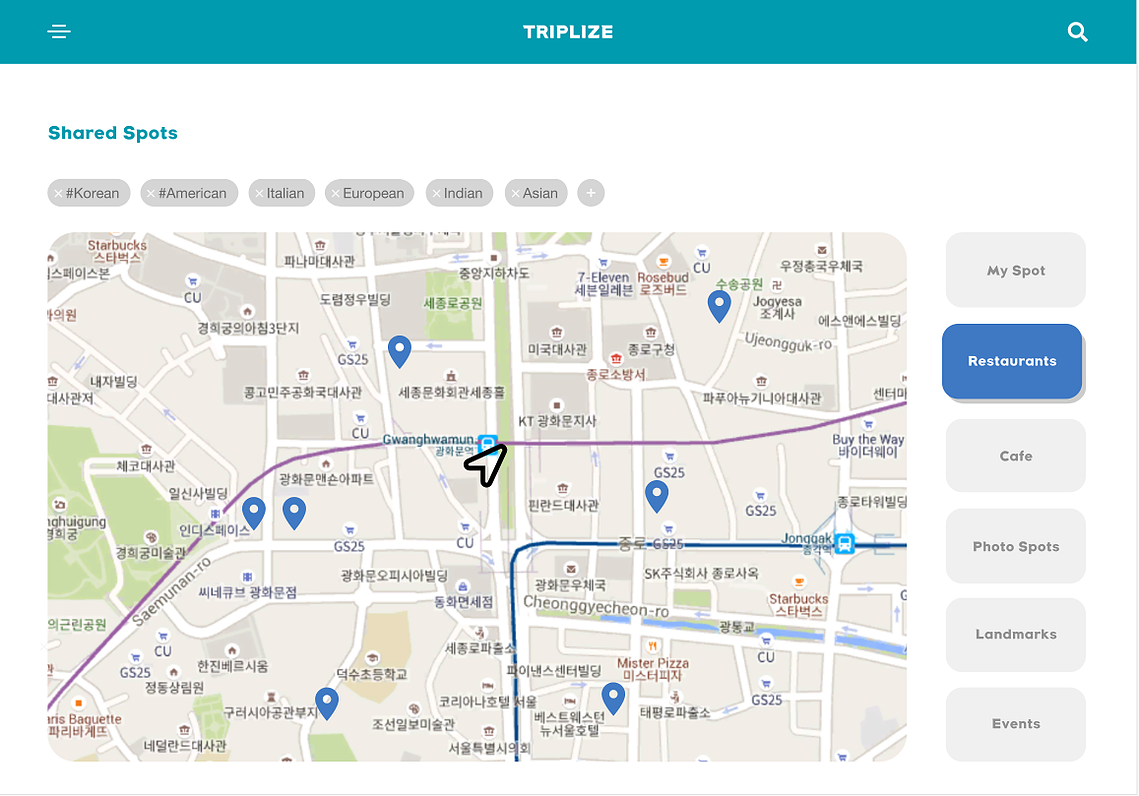Click the Cheonggyecheon-ro street label
This screenshot has width=1139, height=796.
(x=596, y=606)
